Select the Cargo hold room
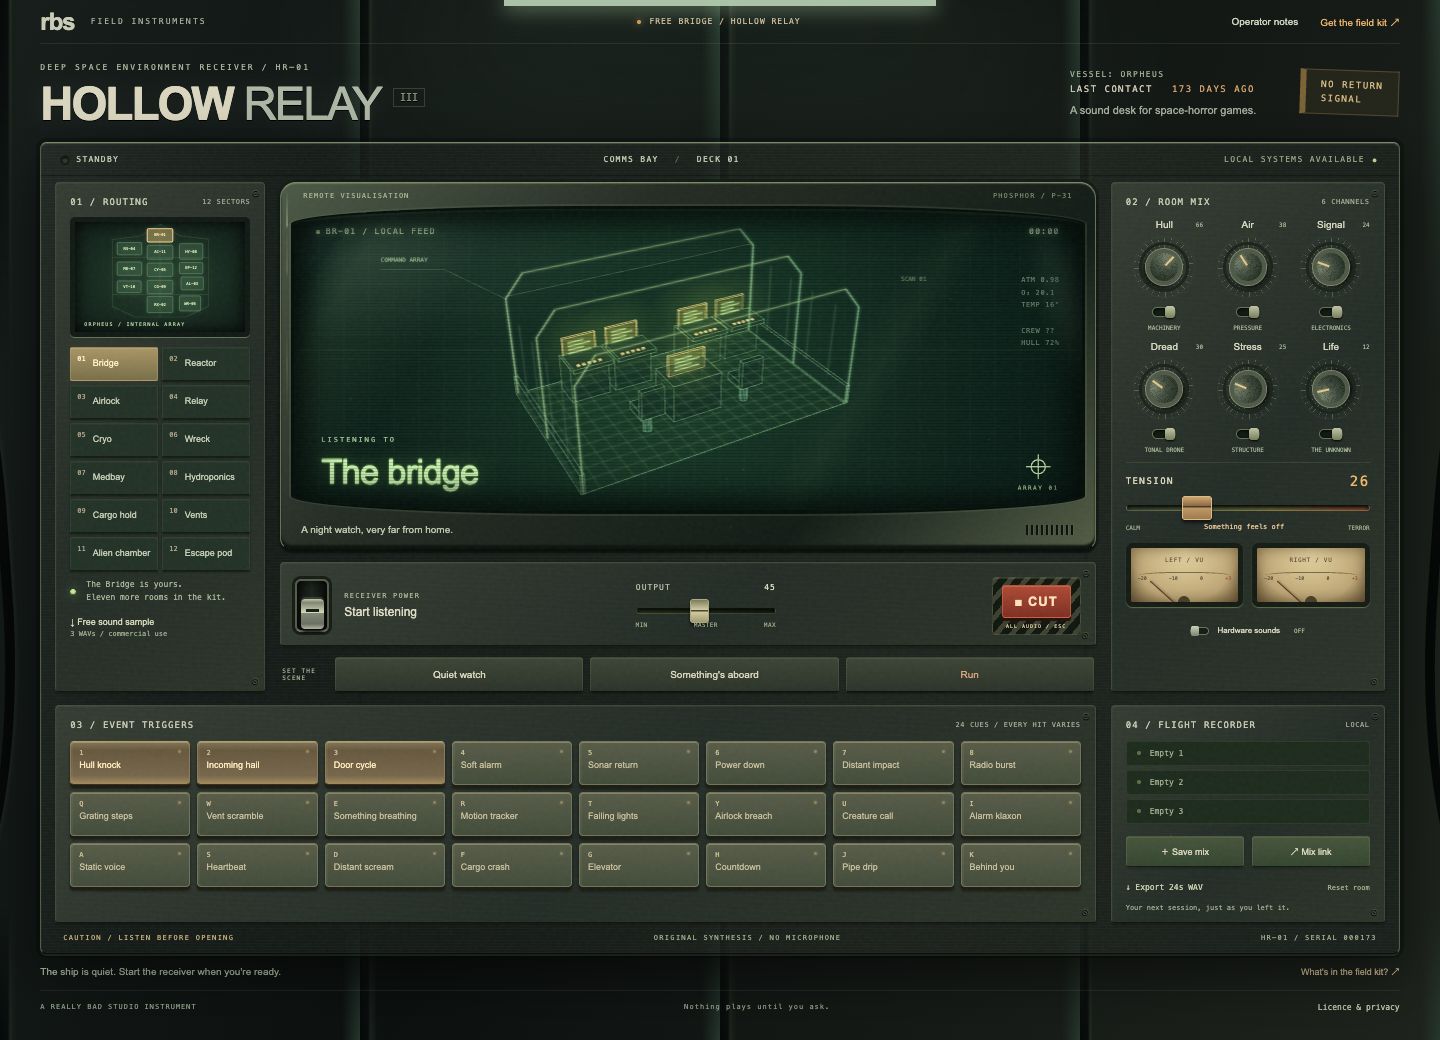 [x=114, y=515]
